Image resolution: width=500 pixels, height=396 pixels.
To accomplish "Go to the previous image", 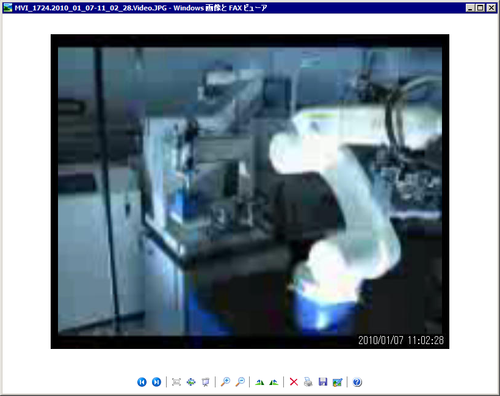I will point(142,382).
